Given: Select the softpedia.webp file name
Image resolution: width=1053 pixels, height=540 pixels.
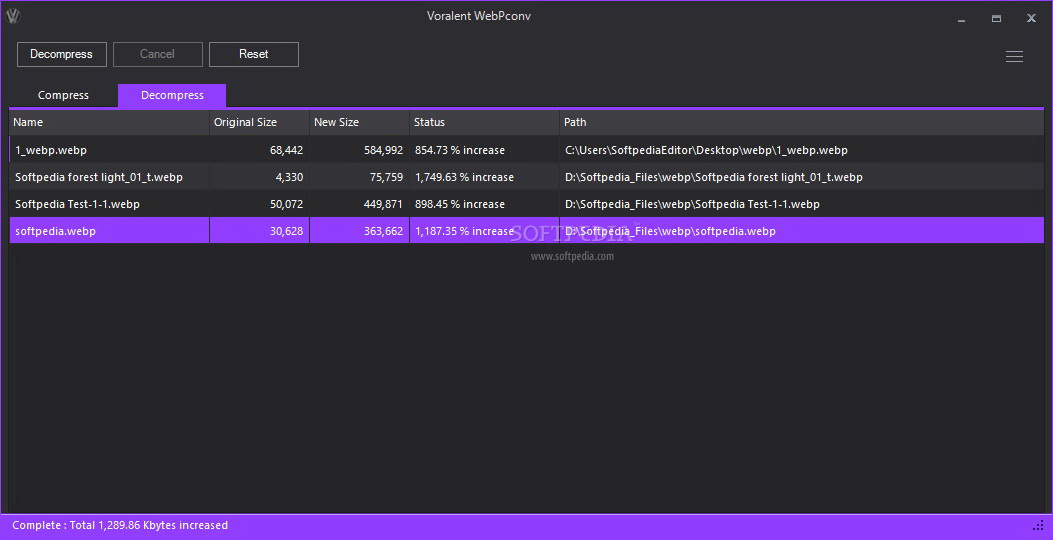Looking at the screenshot, I should (55, 231).
